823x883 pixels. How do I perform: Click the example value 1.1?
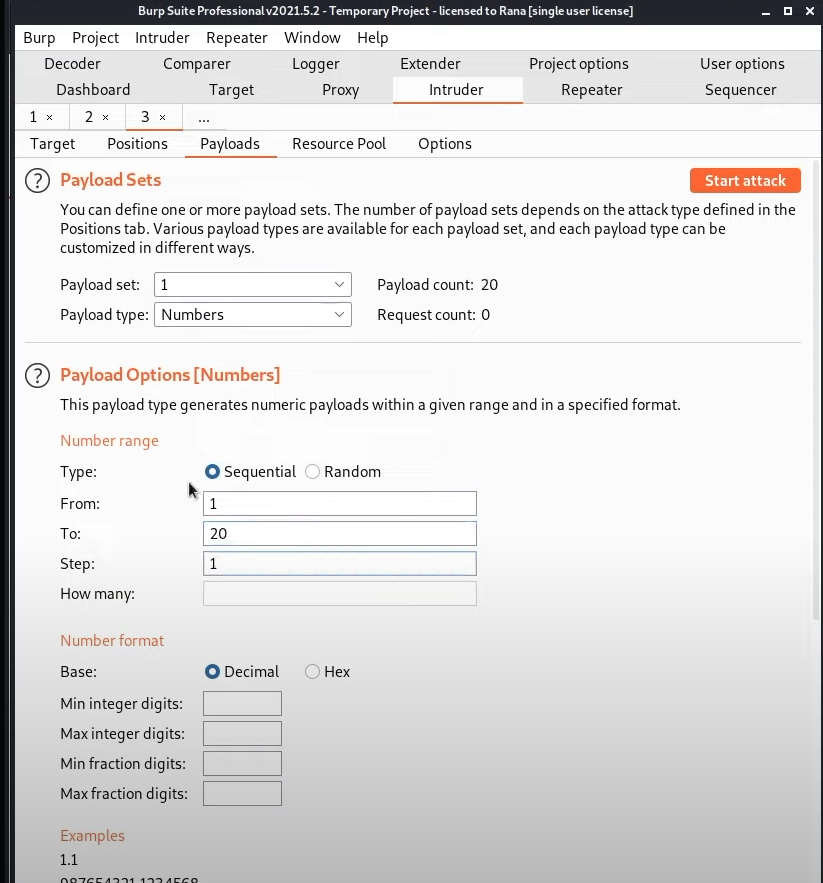pos(69,859)
